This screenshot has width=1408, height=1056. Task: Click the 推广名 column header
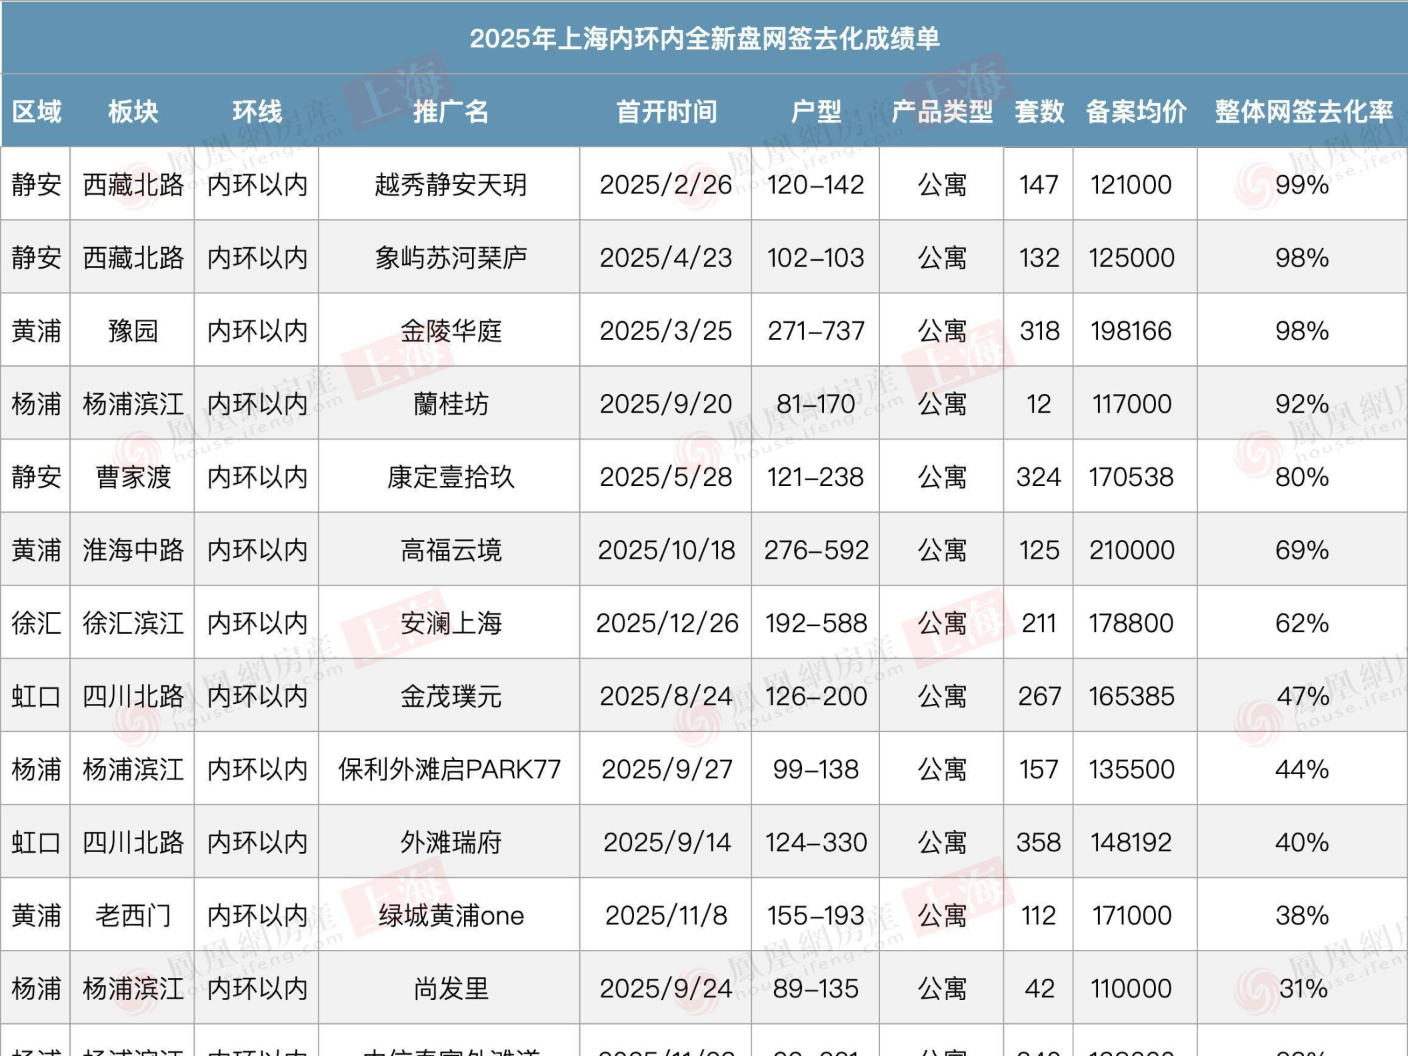click(450, 112)
